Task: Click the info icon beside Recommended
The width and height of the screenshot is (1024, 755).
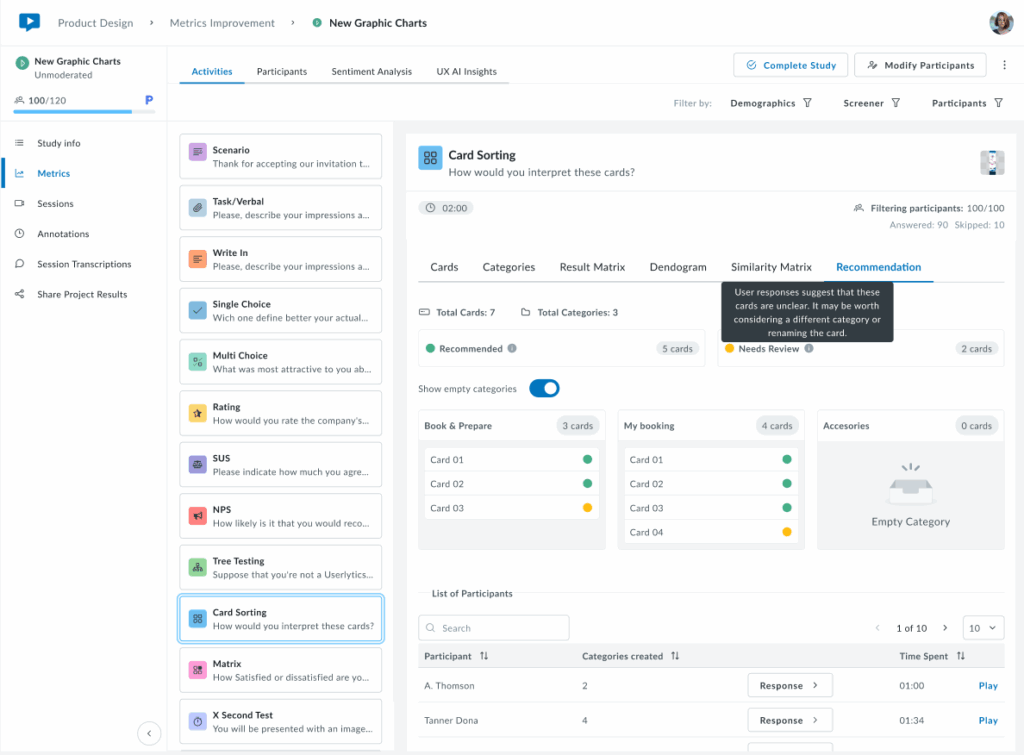Action: tap(512, 349)
